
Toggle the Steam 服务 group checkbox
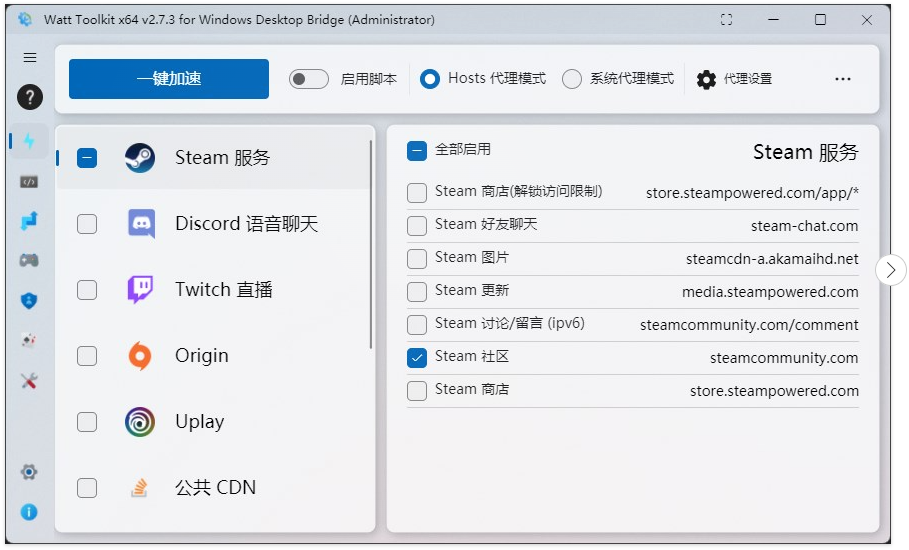[87, 158]
